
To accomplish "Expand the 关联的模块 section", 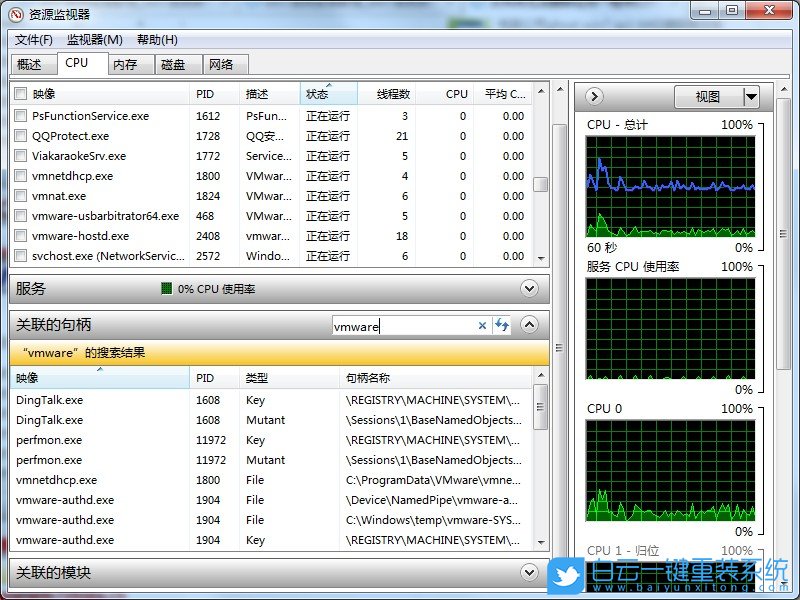I will point(529,573).
